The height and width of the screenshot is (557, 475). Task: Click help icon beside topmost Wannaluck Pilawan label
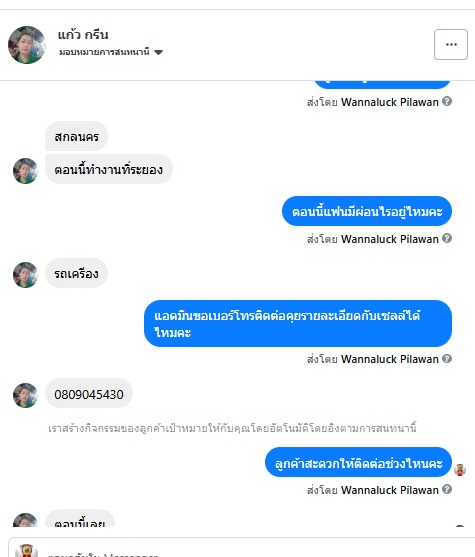(x=447, y=101)
